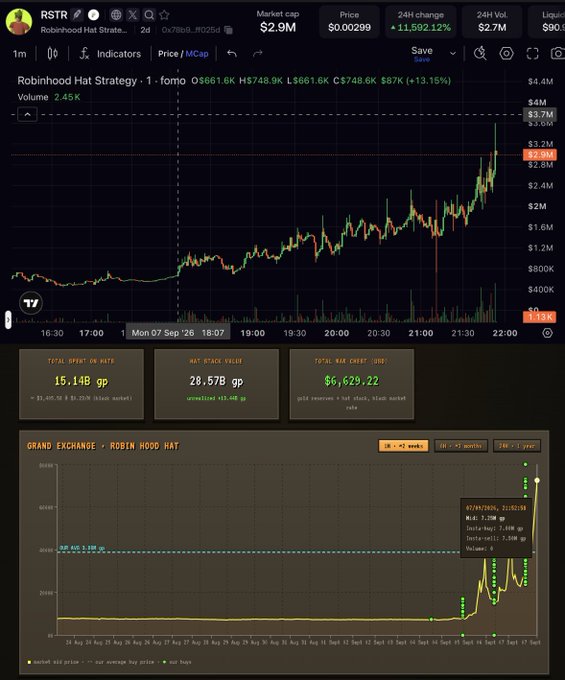Click the 24H change 11,592.12% card

(x=421, y=22)
